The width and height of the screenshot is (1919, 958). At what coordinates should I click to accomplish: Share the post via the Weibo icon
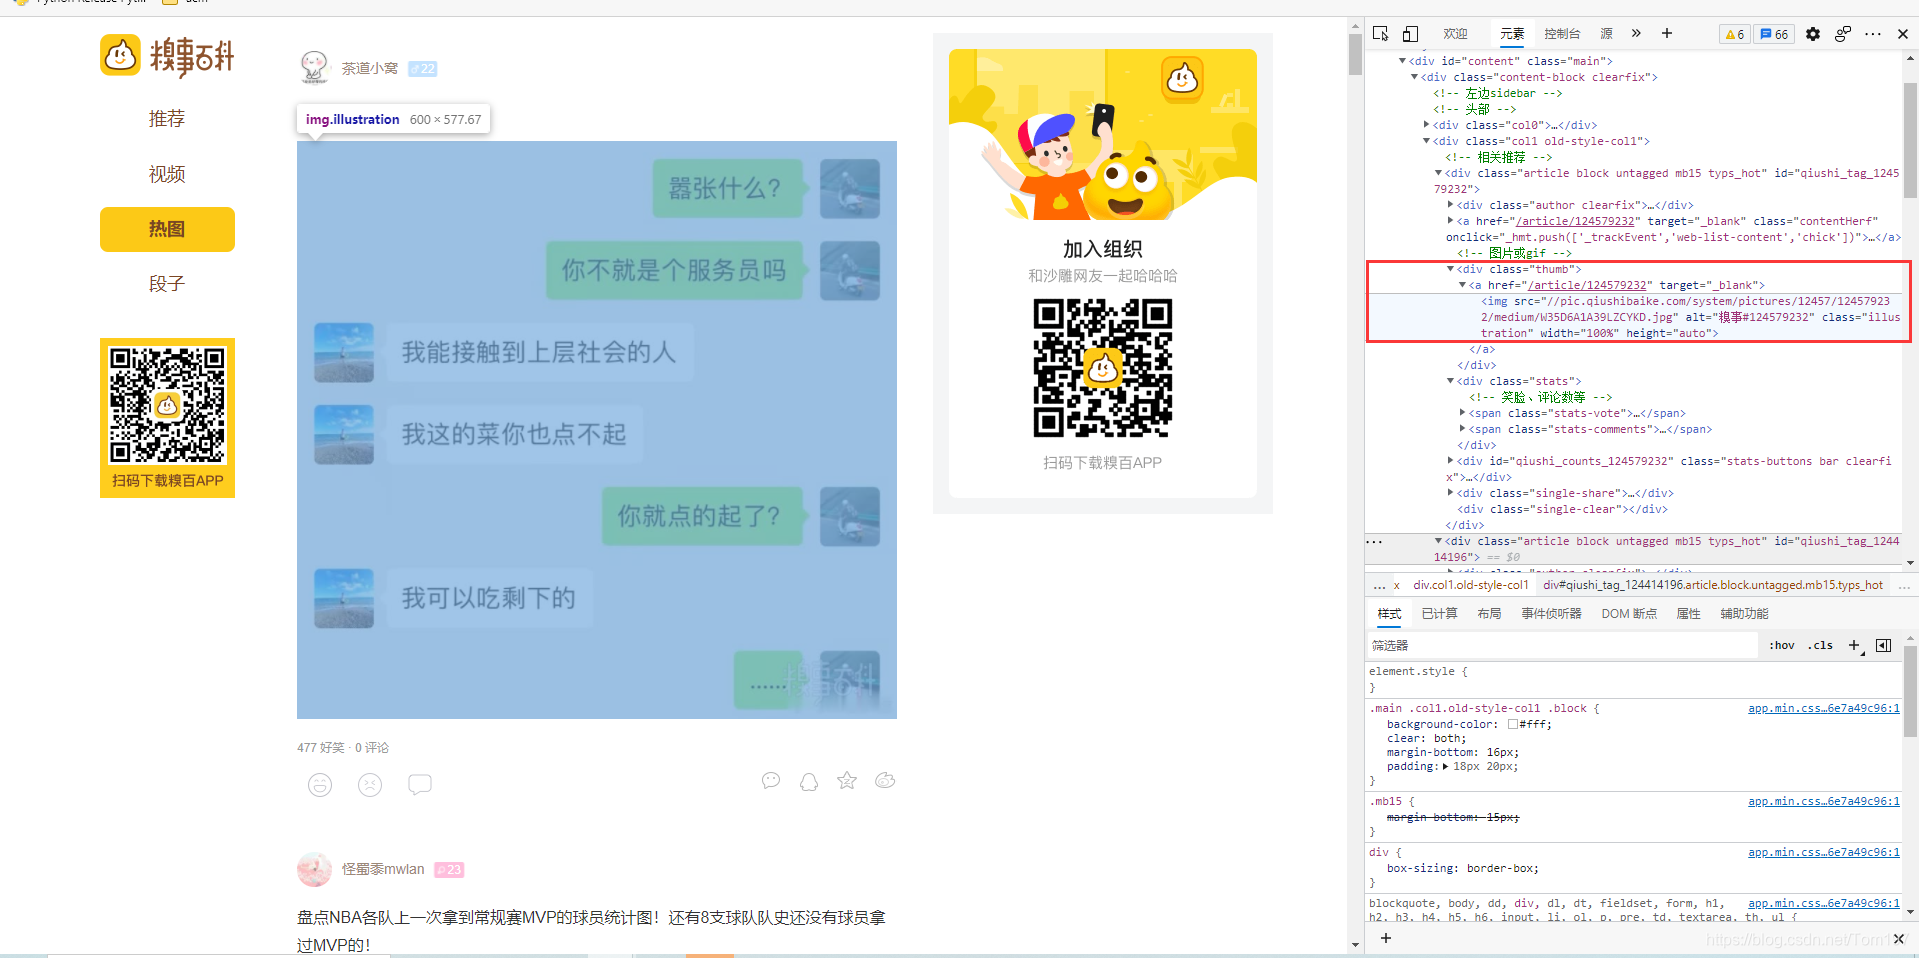click(885, 781)
